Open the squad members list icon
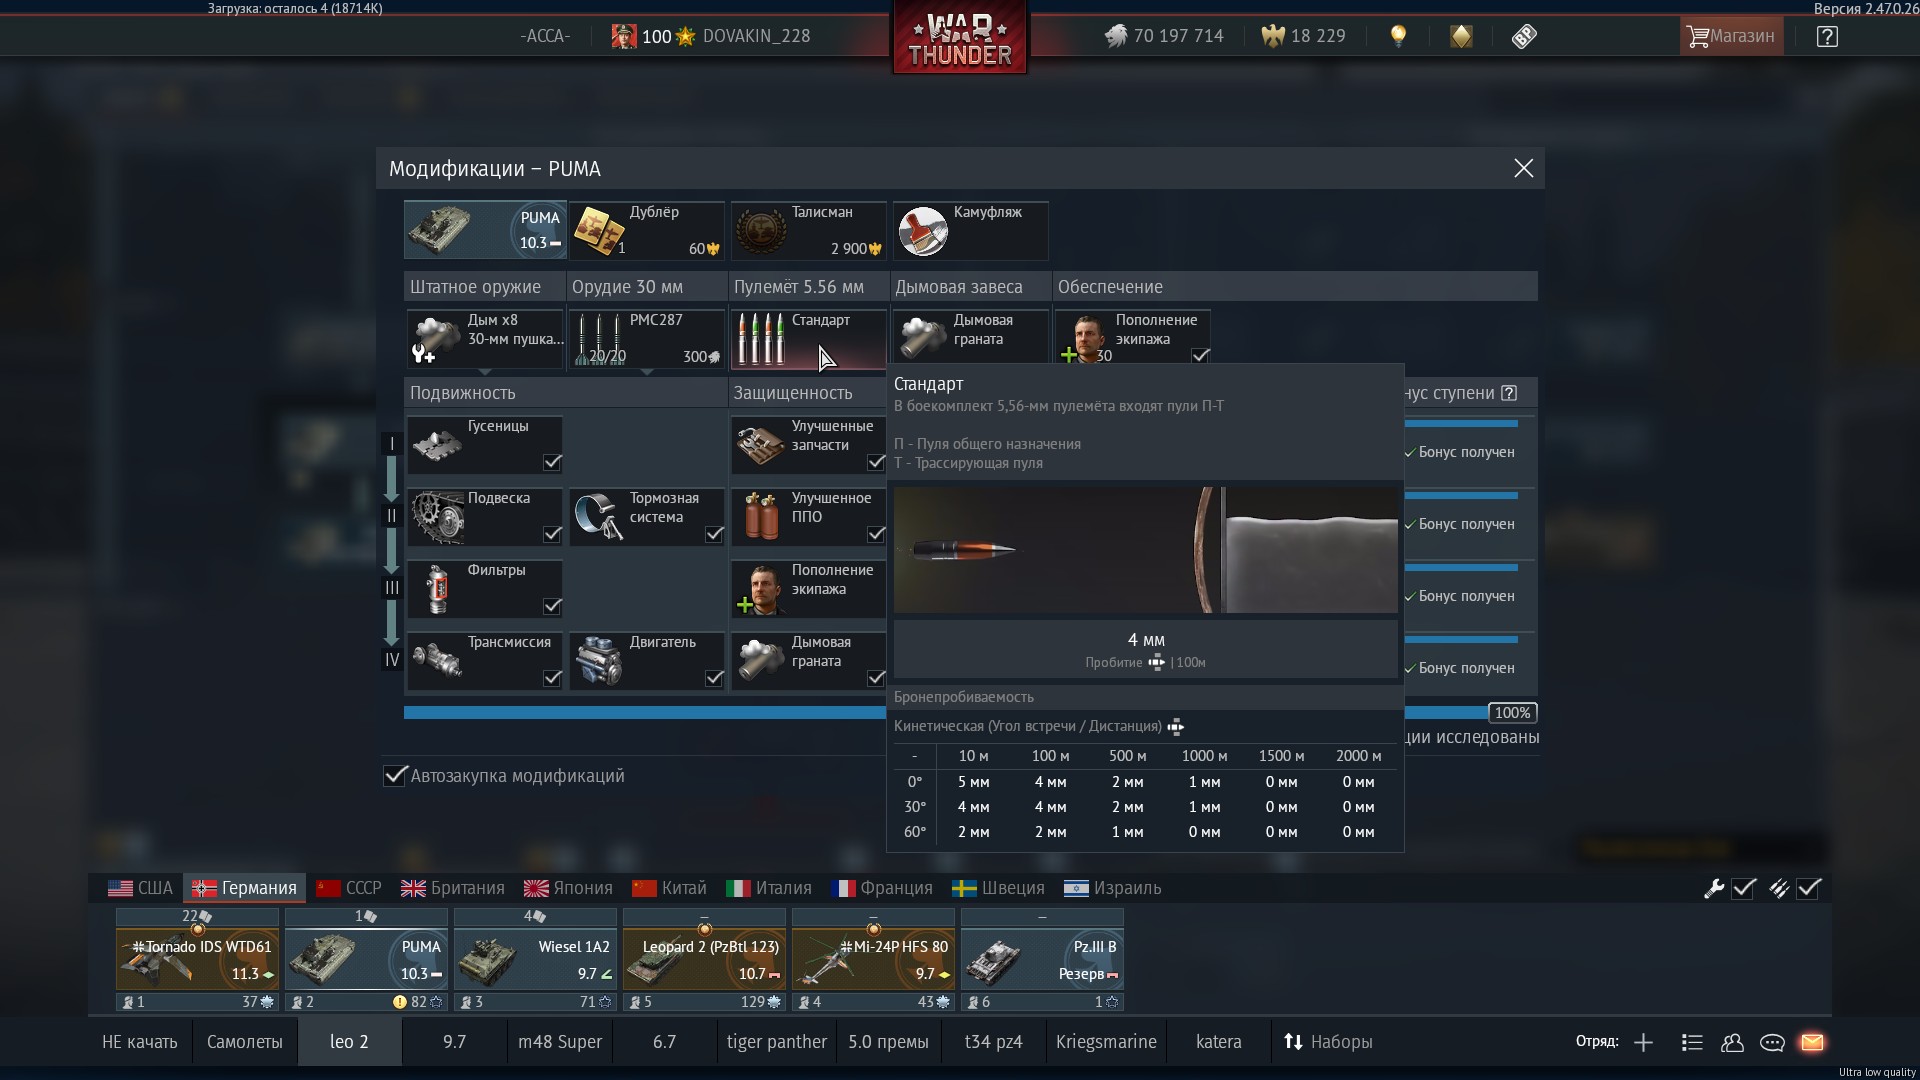 1692,1042
